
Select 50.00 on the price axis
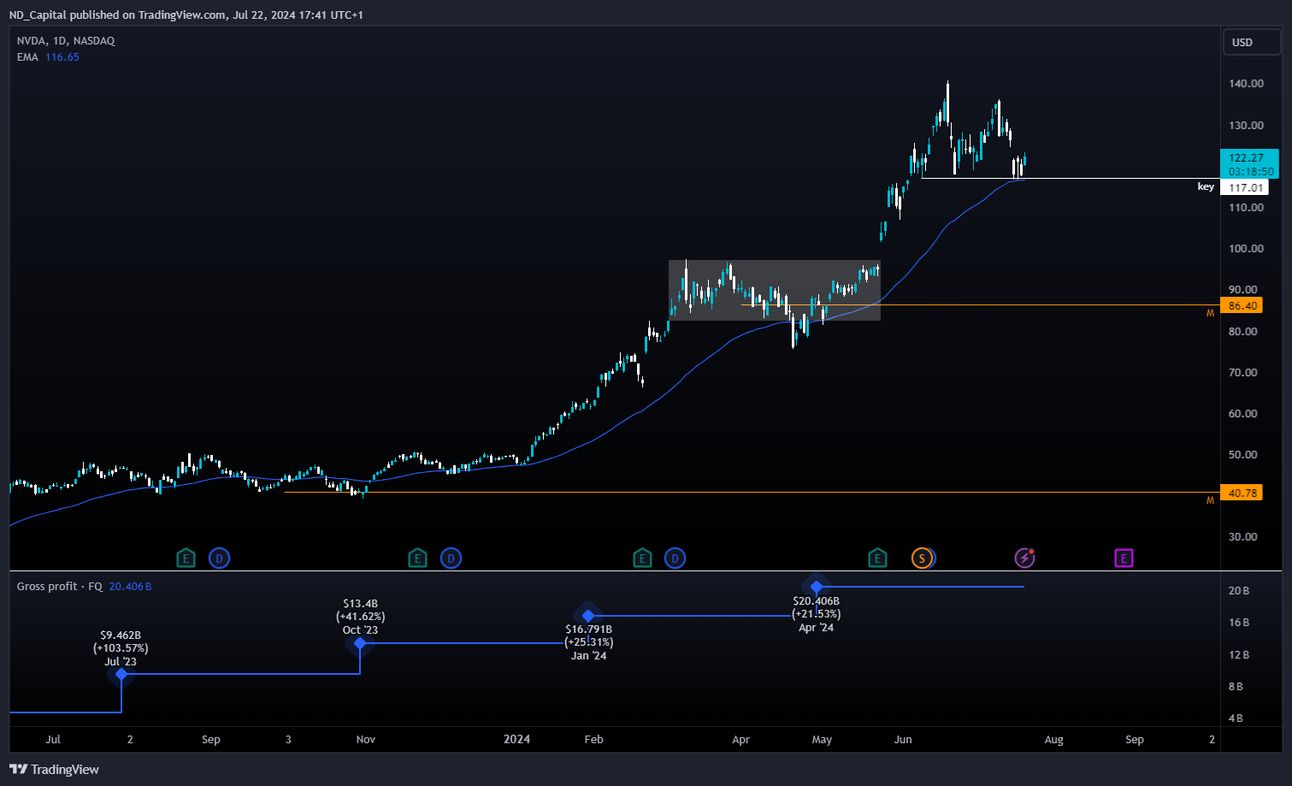tap(1244, 455)
